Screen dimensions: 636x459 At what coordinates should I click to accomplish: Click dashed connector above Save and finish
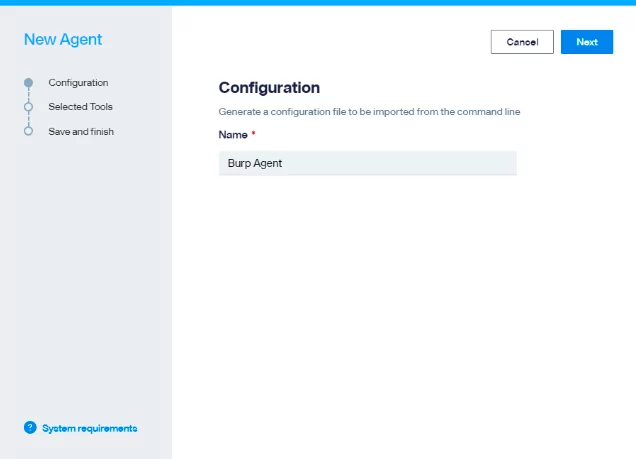coord(28,119)
